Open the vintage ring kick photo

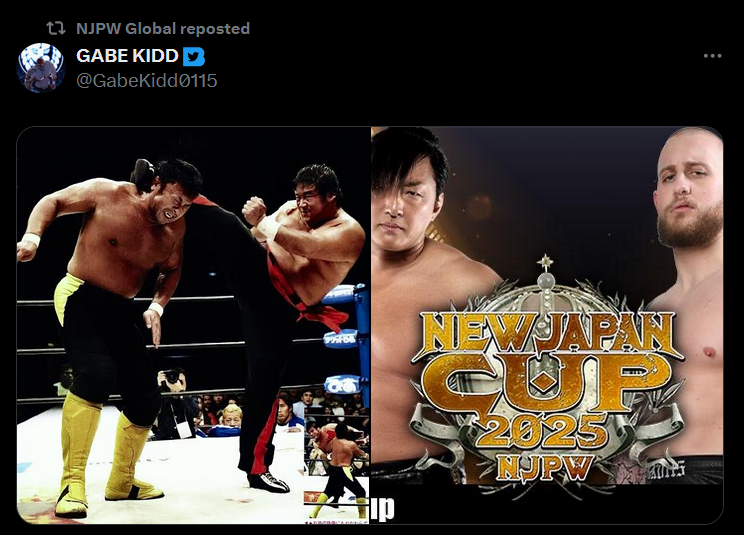194,325
